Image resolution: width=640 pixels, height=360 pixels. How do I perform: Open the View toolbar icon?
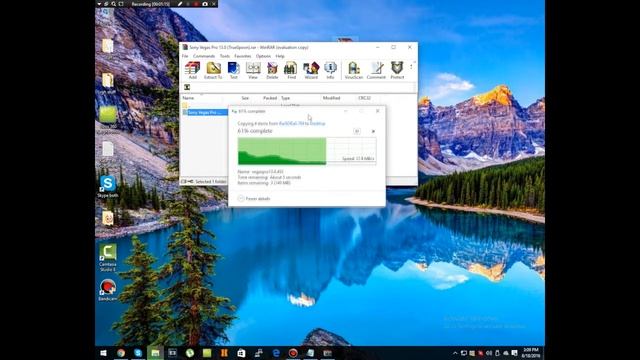[x=253, y=70]
